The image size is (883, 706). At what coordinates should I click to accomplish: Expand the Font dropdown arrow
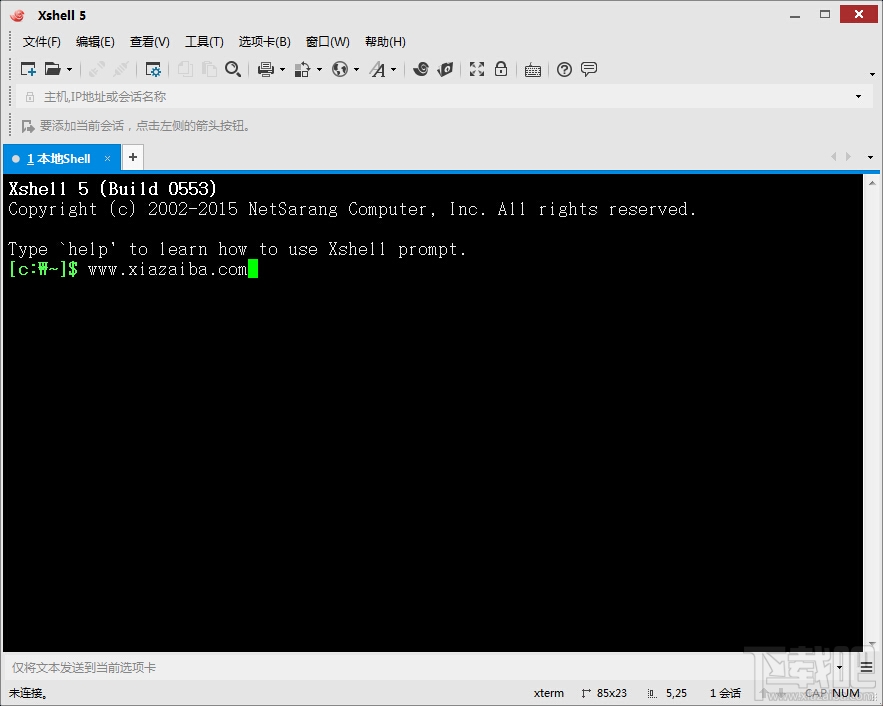click(393, 70)
